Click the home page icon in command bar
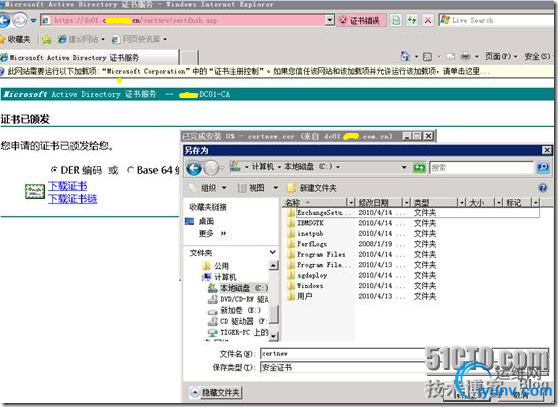 (405, 56)
